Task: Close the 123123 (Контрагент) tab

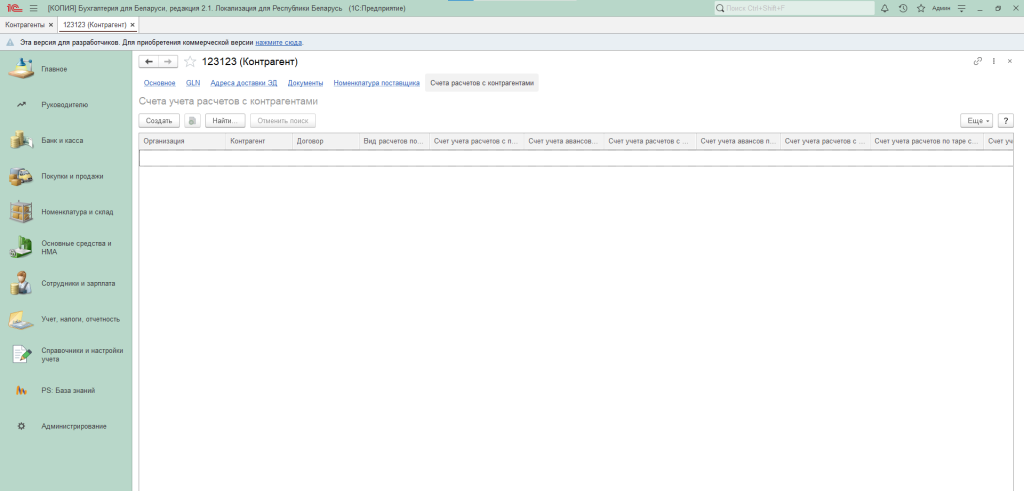Action: [133, 24]
